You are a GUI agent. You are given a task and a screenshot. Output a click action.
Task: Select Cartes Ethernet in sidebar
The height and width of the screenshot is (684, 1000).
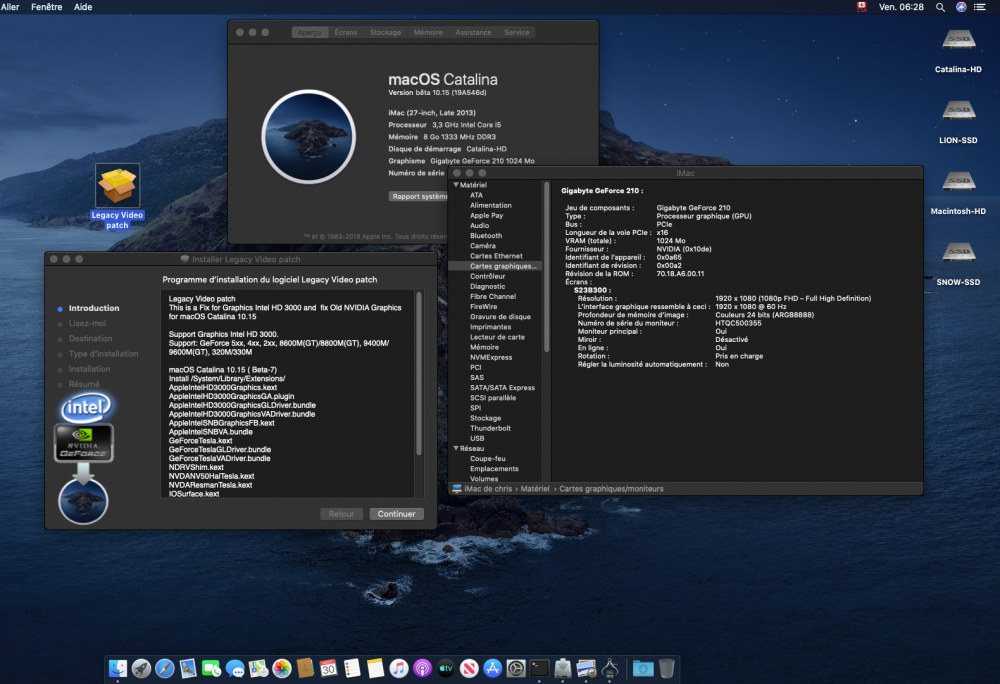pos(496,256)
